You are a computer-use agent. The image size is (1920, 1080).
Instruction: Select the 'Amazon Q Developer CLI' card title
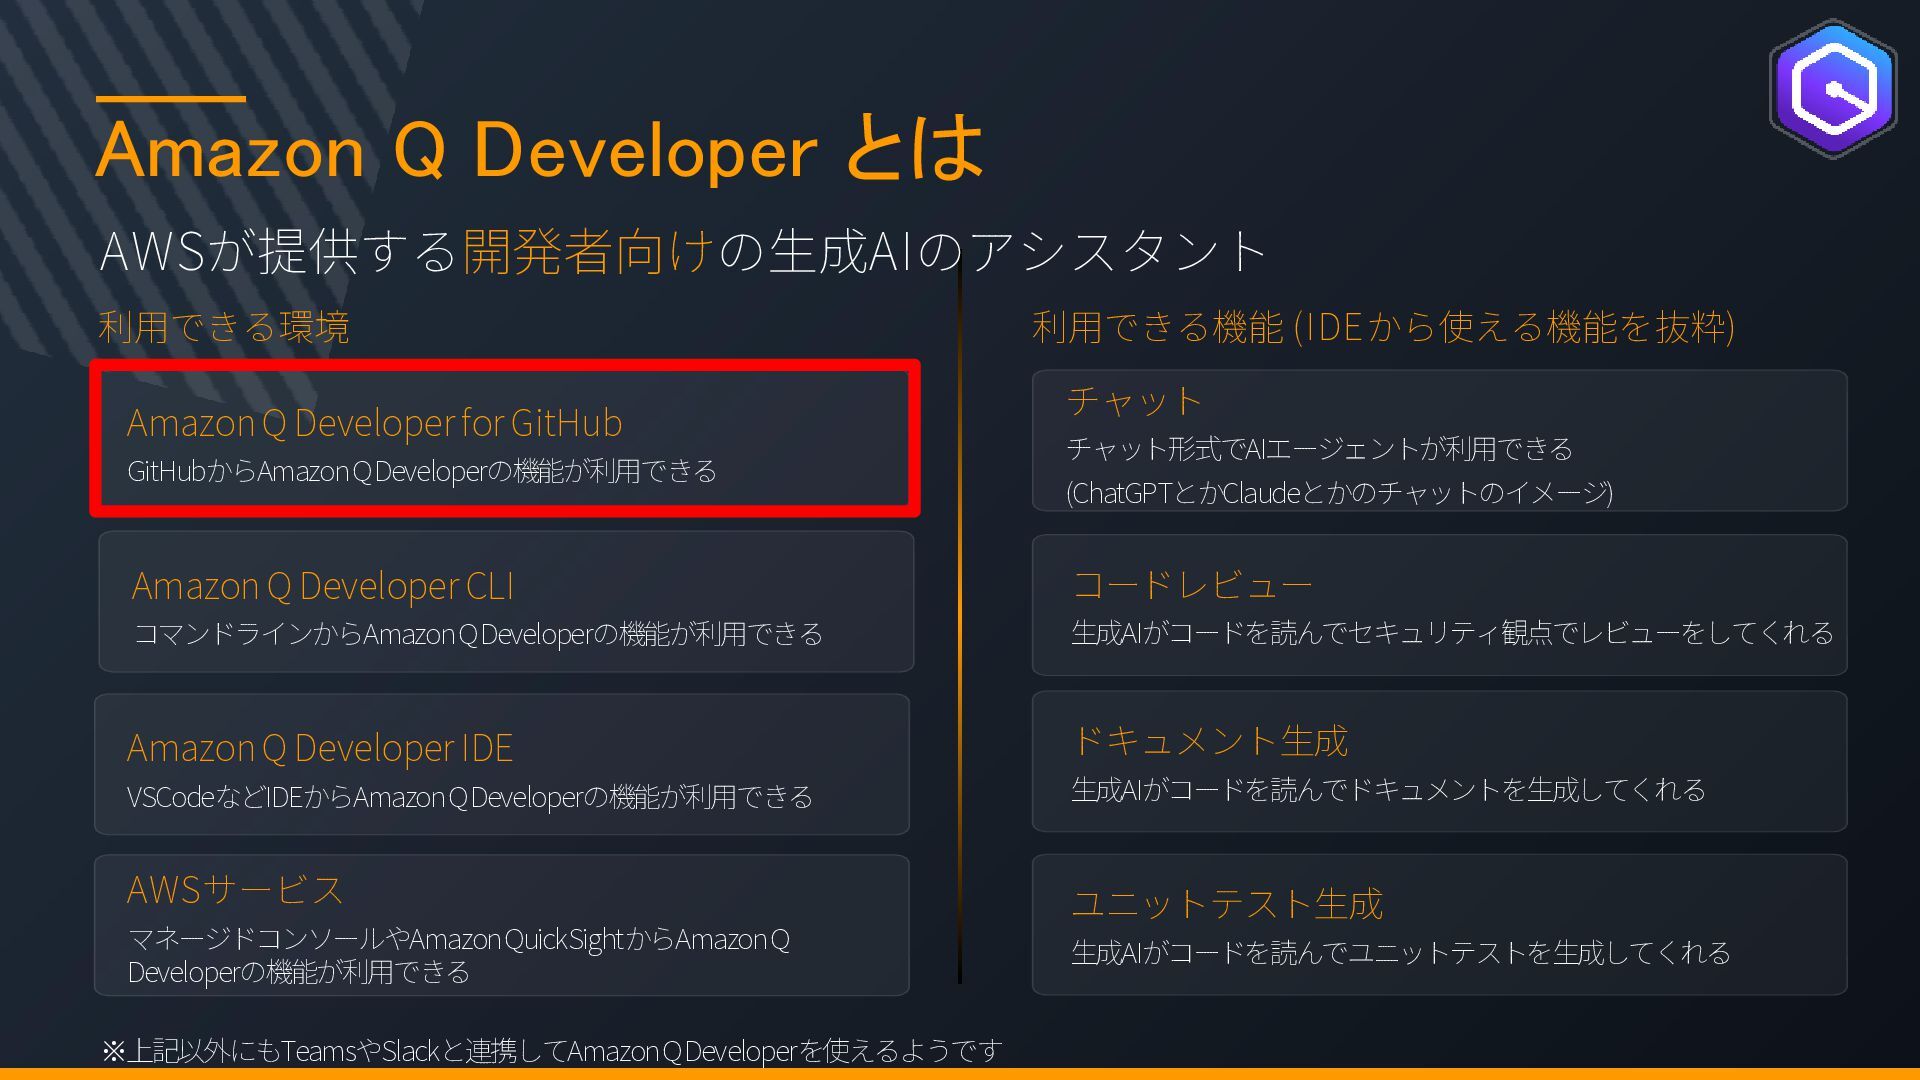click(323, 586)
